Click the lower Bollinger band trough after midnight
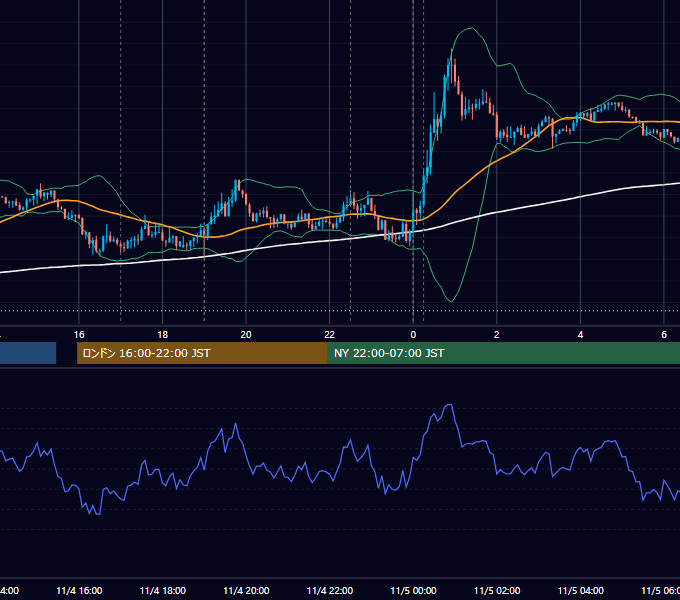Image resolution: width=680 pixels, height=600 pixels. pyautogui.click(x=451, y=301)
